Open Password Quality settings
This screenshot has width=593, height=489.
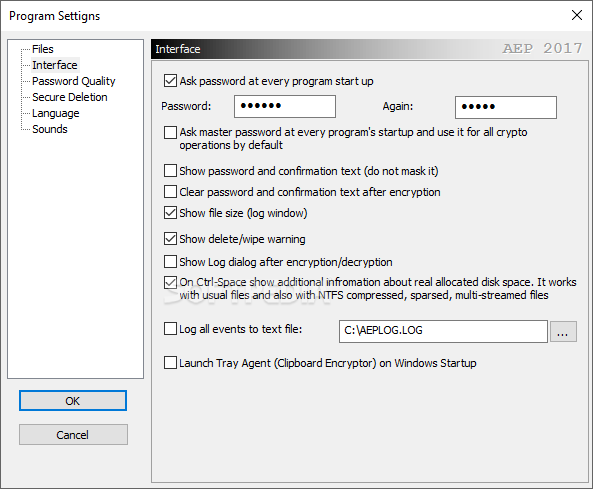(x=73, y=81)
